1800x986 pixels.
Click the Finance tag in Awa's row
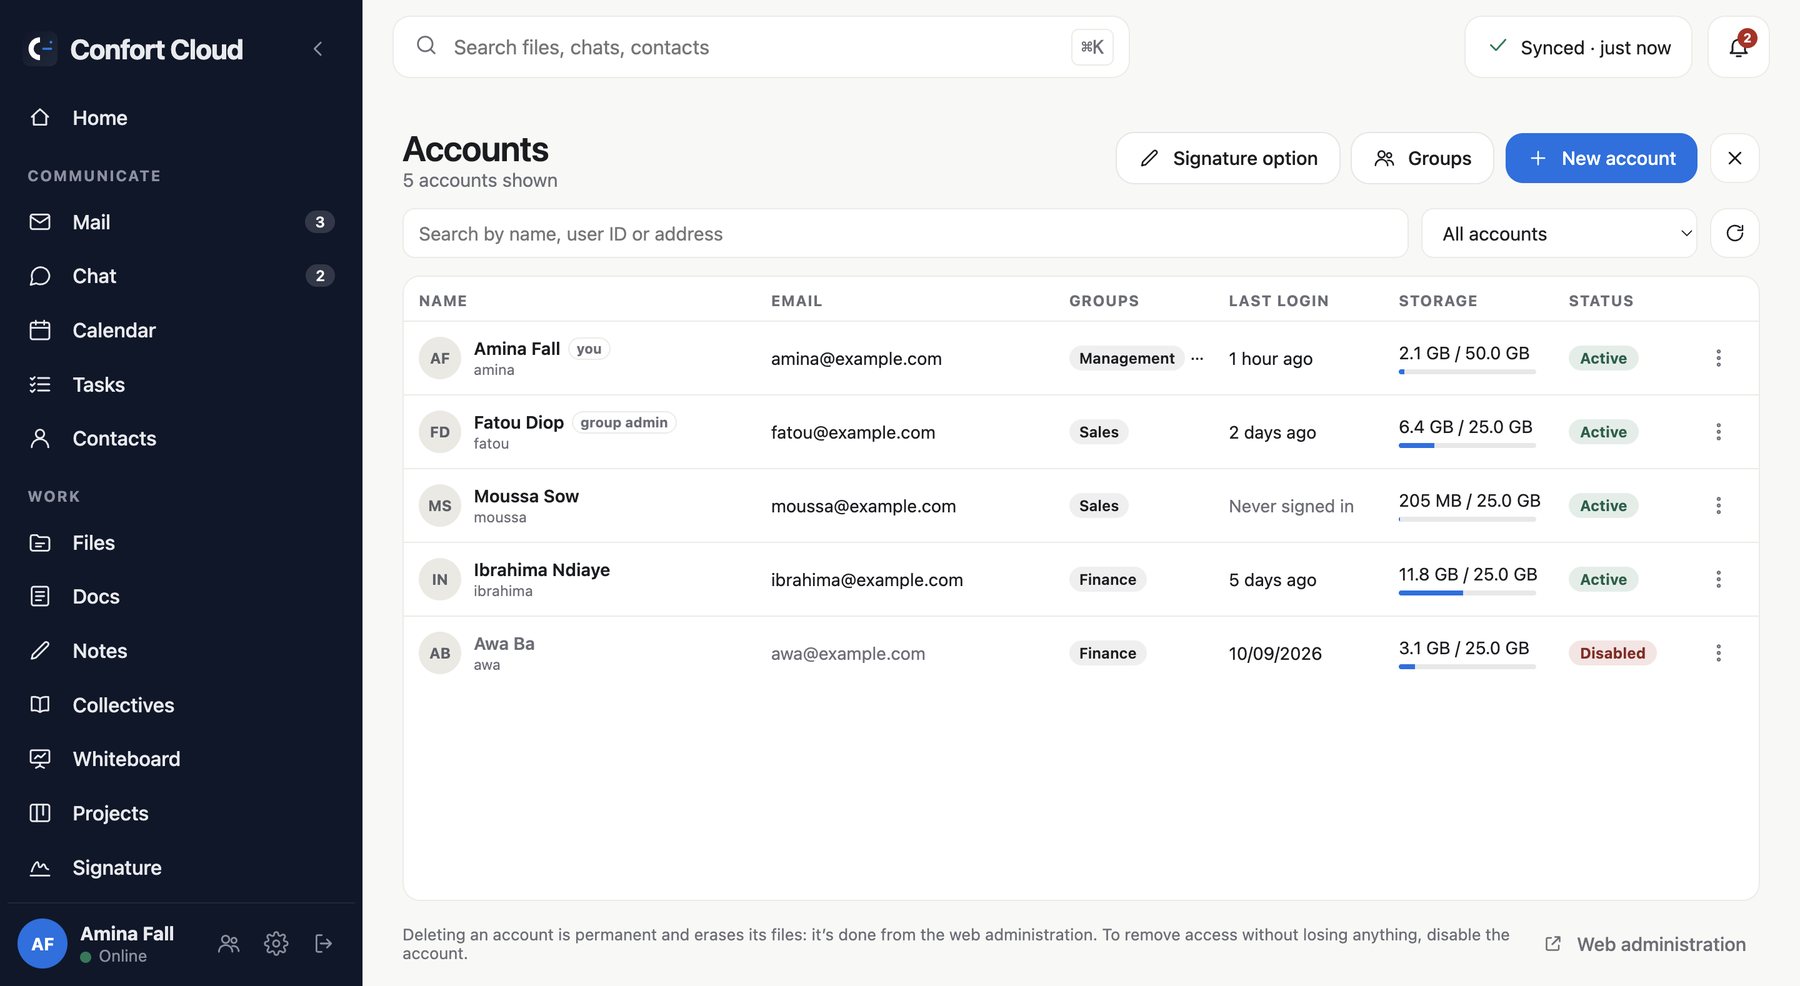click(1107, 653)
